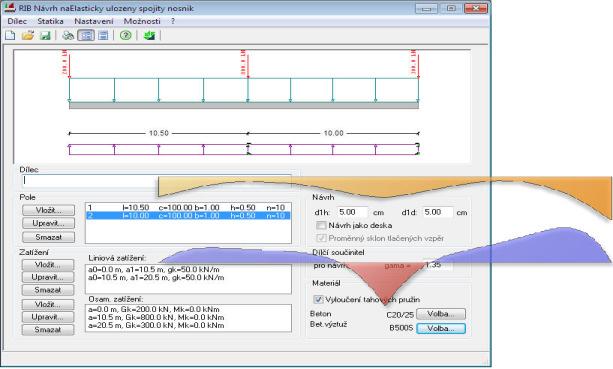Toggle the highlighted input view toolbar icon

(86, 36)
